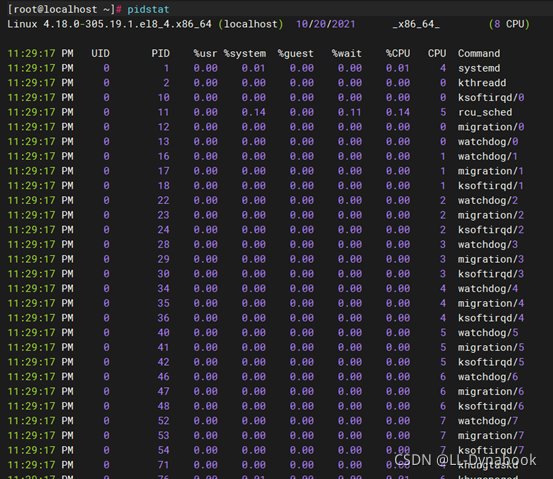Click the 0.01 %system value for systemd
This screenshot has height=479, width=553.
pyautogui.click(x=254, y=68)
